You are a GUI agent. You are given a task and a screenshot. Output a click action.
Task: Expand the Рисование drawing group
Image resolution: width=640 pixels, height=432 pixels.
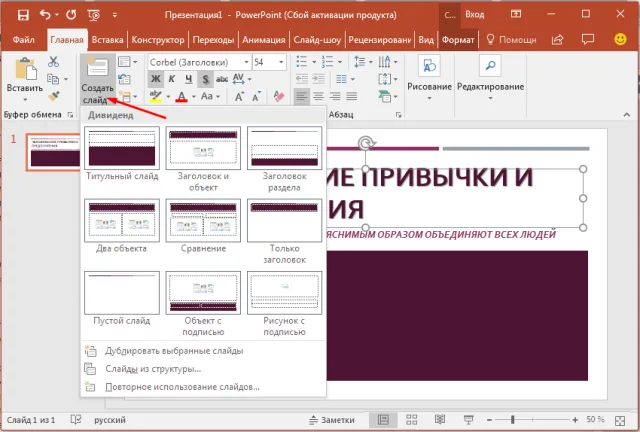click(x=429, y=78)
